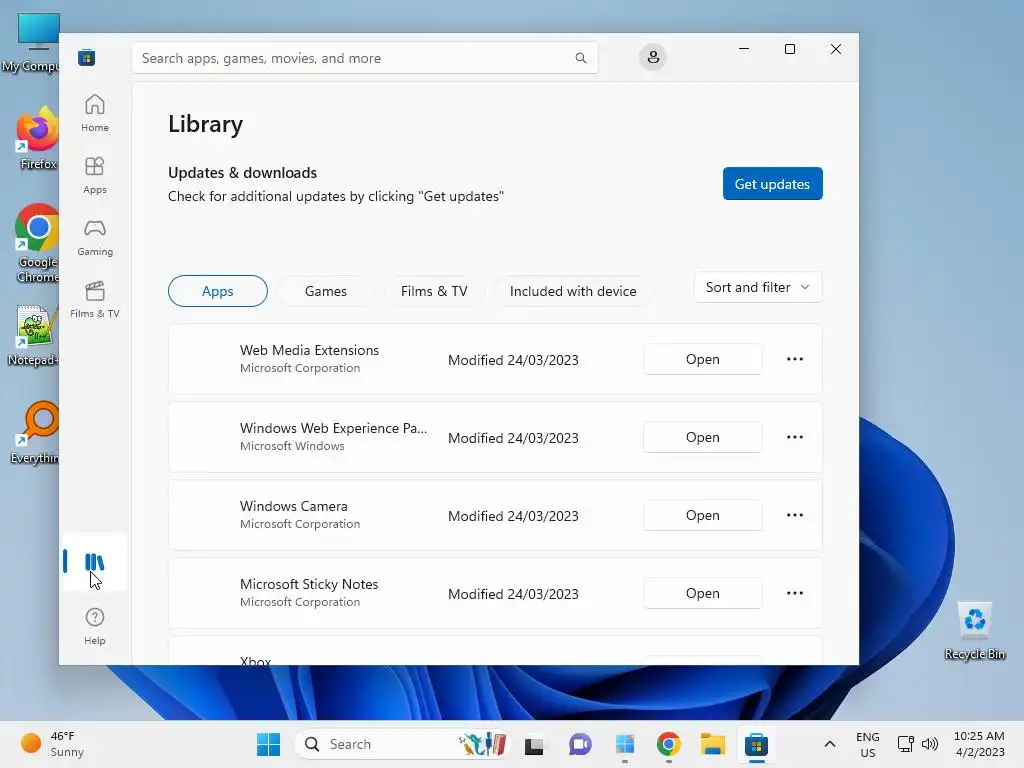Open File Explorer from the taskbar
The width and height of the screenshot is (1024, 768).
click(x=712, y=744)
